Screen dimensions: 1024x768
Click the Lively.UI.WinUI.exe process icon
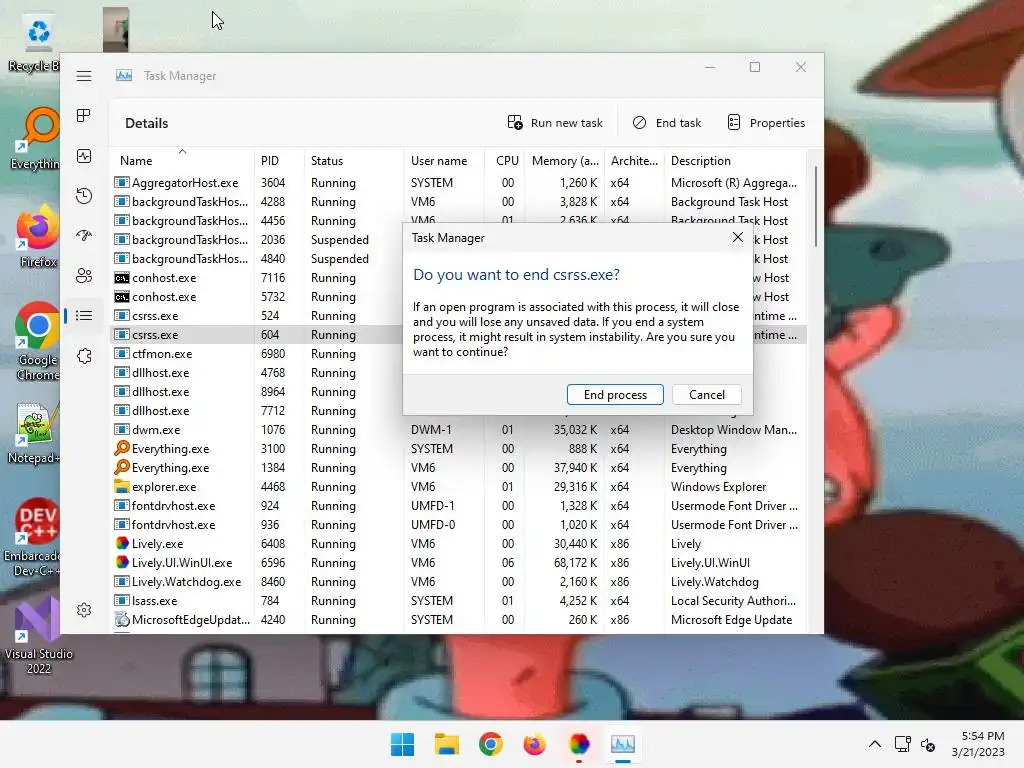coord(121,562)
